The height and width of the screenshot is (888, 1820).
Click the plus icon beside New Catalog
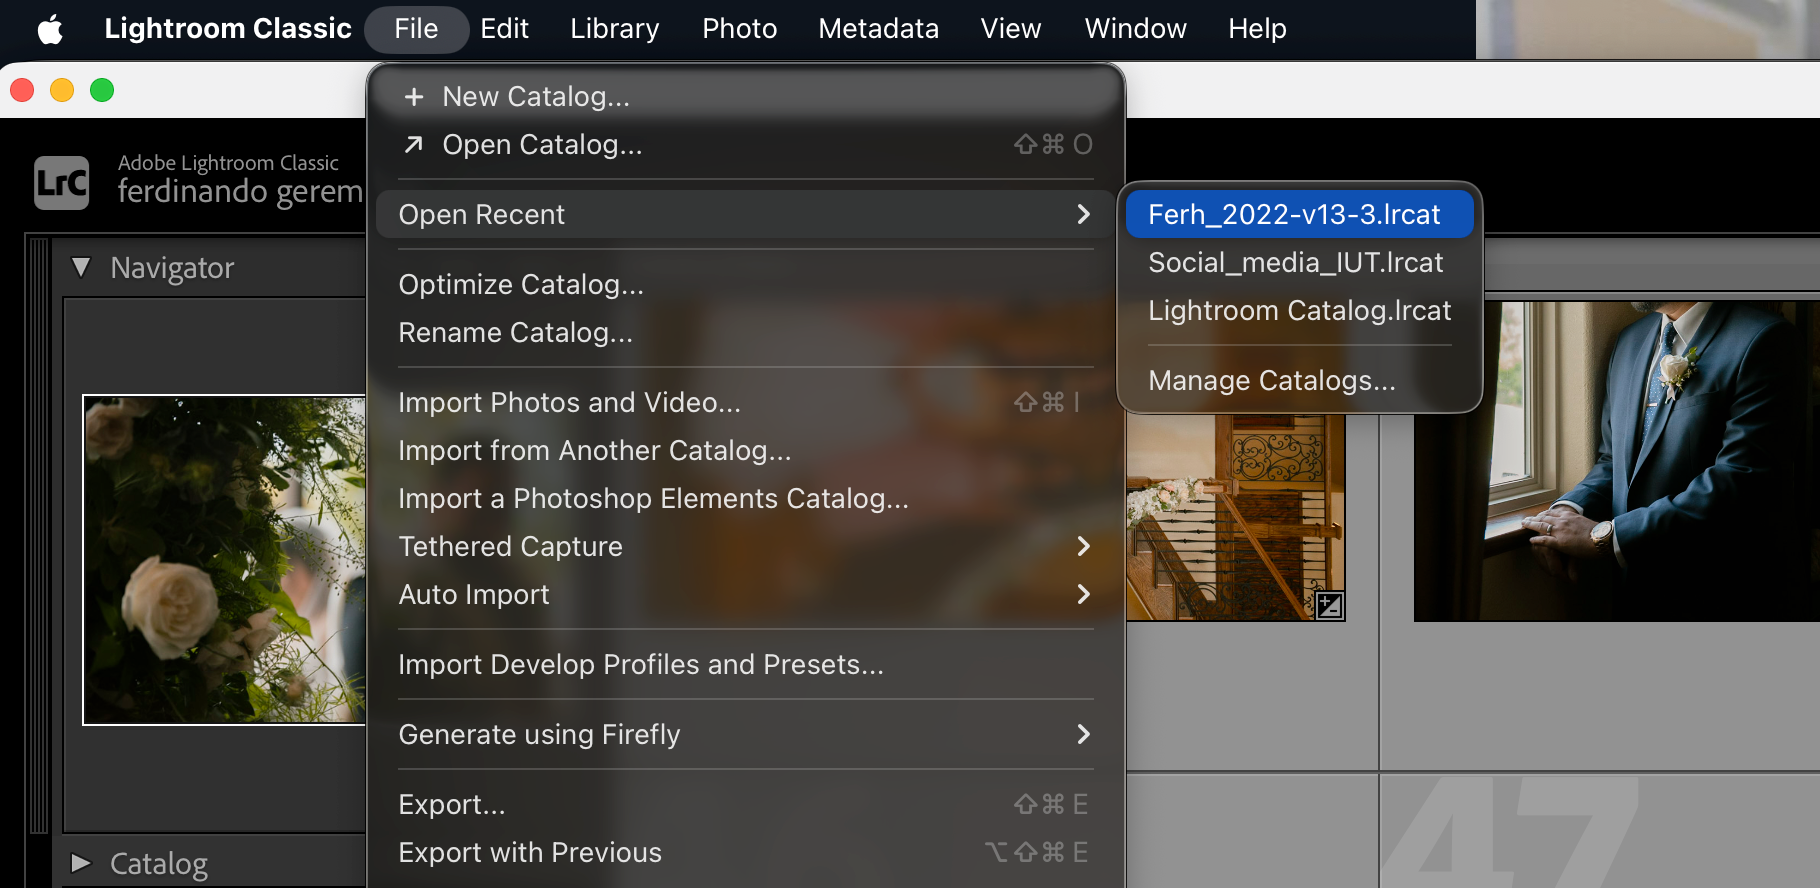(x=414, y=97)
